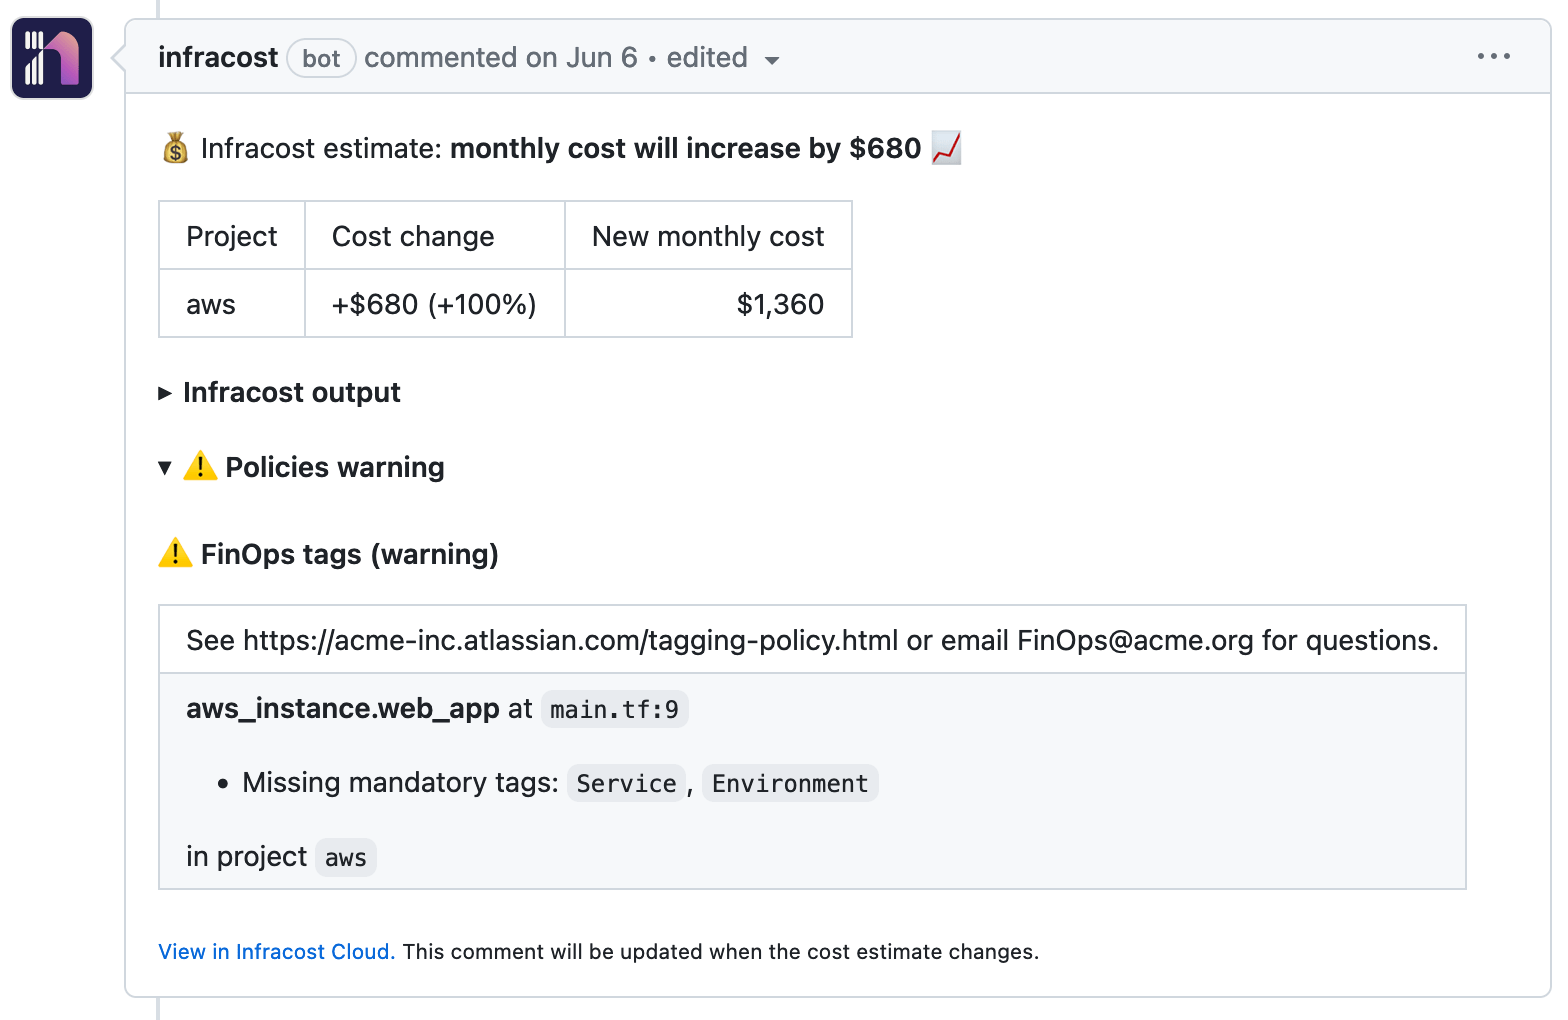The width and height of the screenshot is (1568, 1020).
Task: Click the FinOps tags warning icon
Action: coord(175,553)
